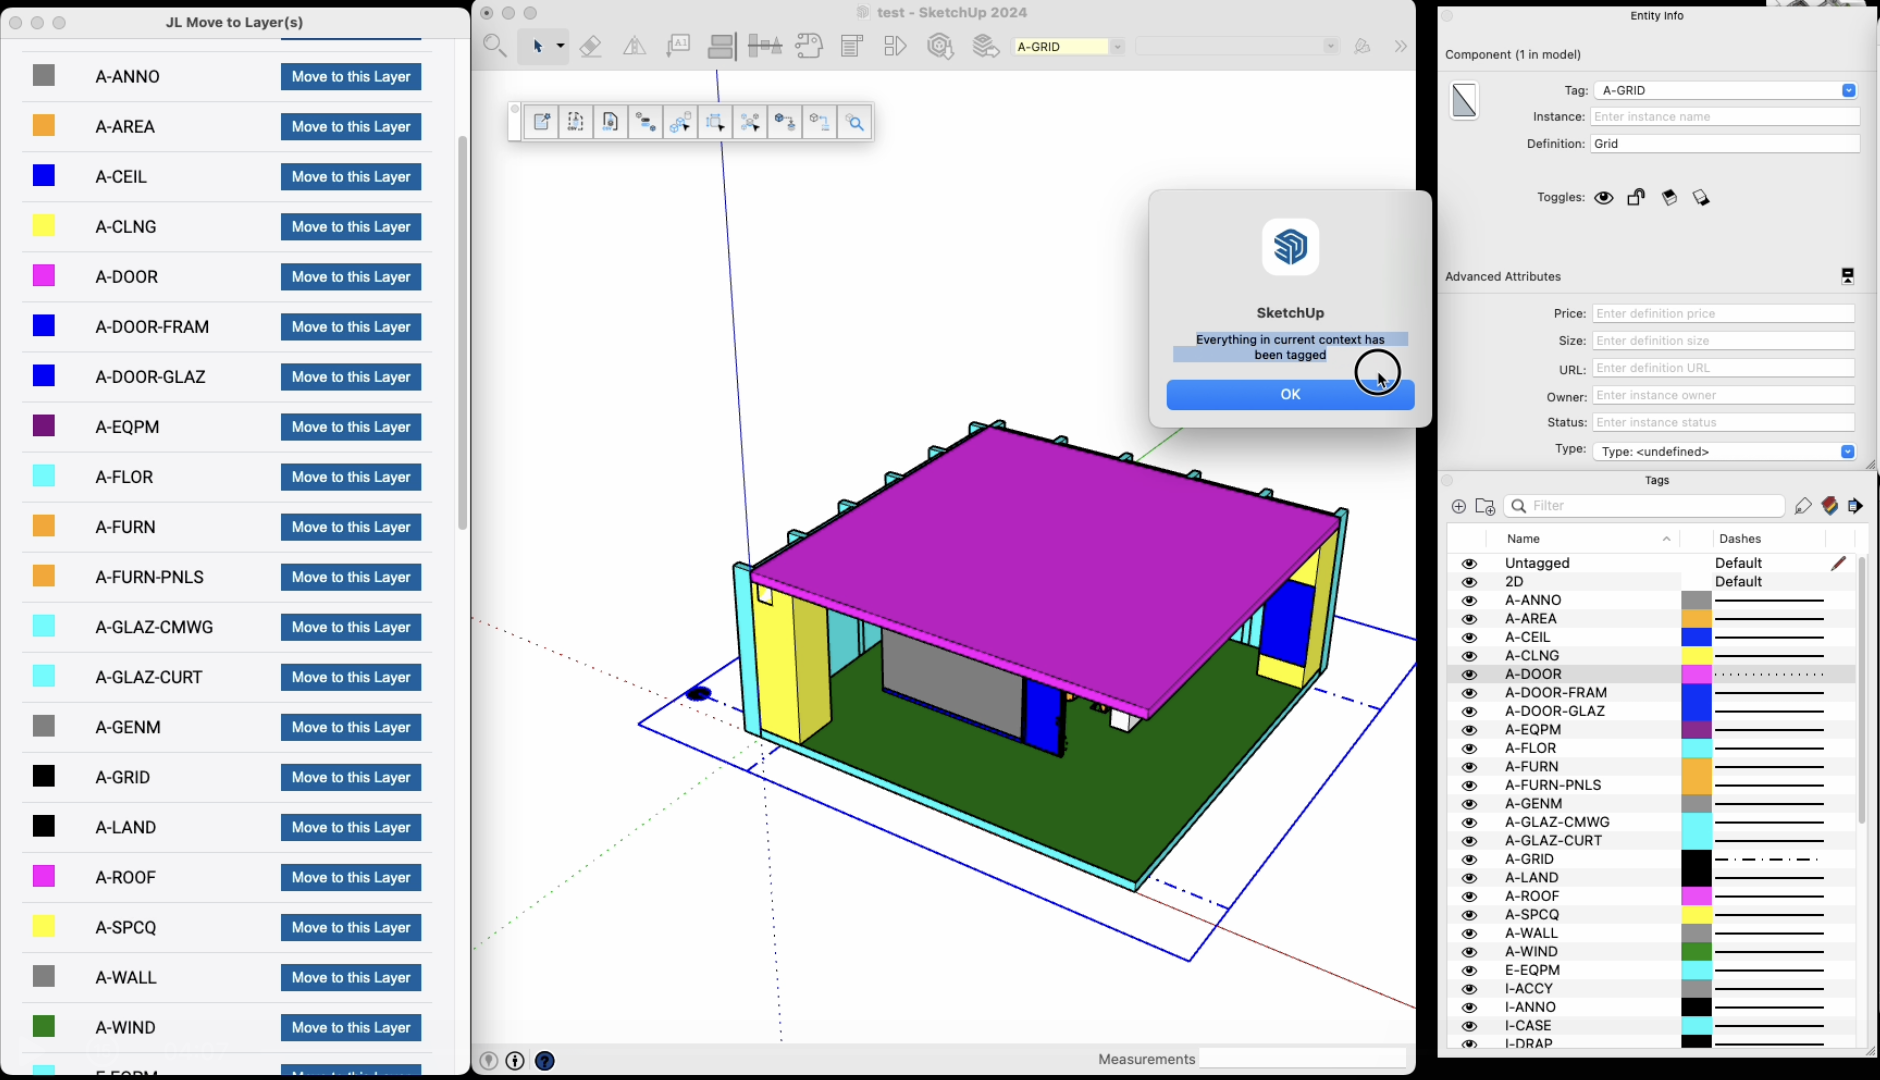Click the magnifier icon in floating toolbar
1880x1080 pixels.
pos(855,123)
